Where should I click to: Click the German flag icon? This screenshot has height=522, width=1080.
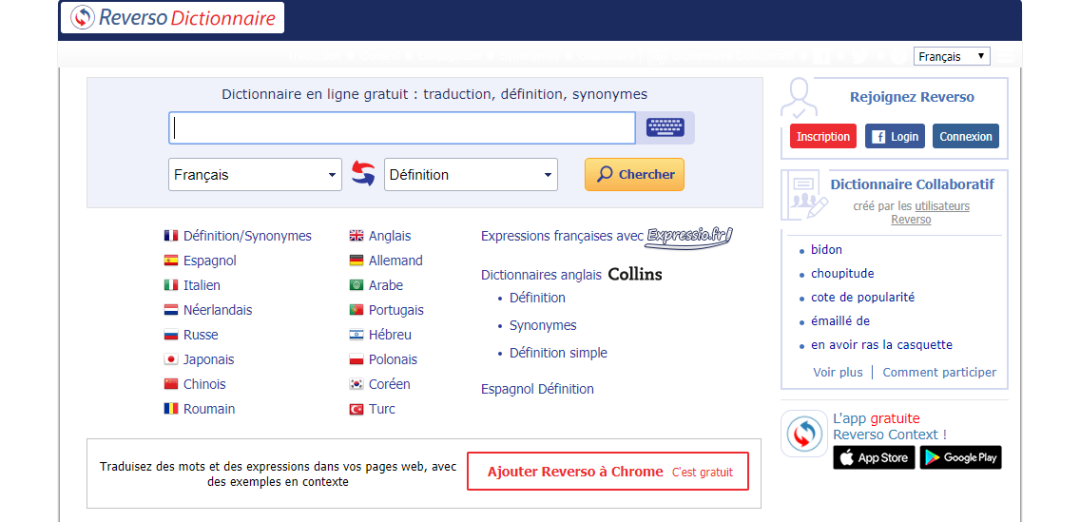tap(356, 261)
